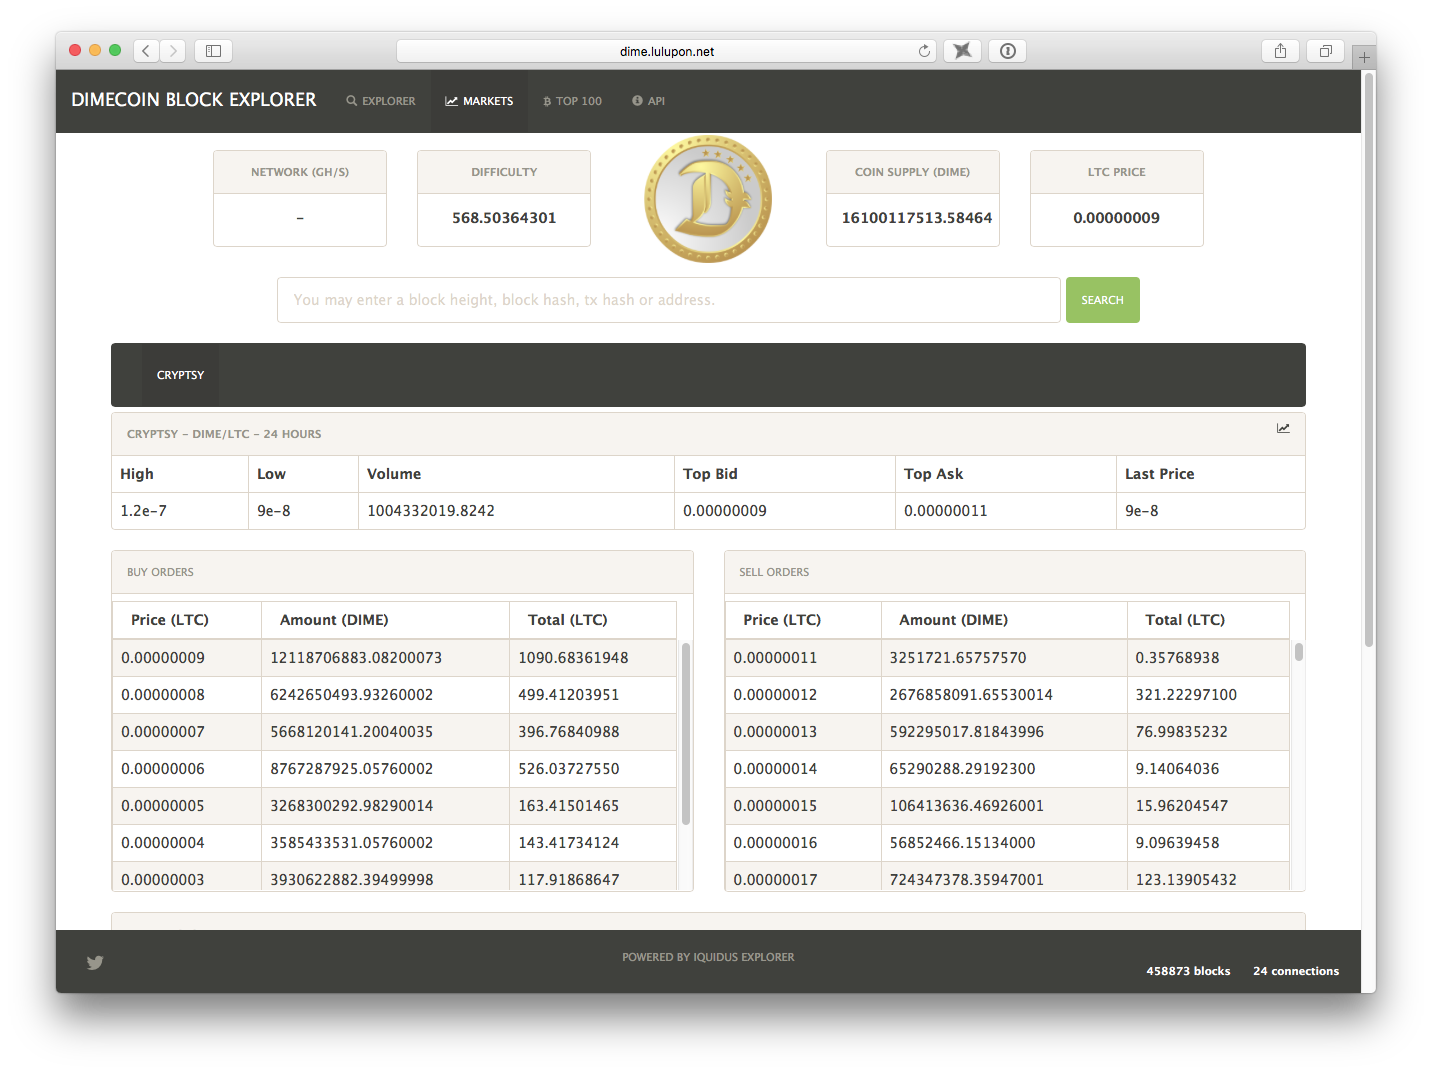
Task: Show all tabs using the tab overview icon
Action: point(1325,51)
